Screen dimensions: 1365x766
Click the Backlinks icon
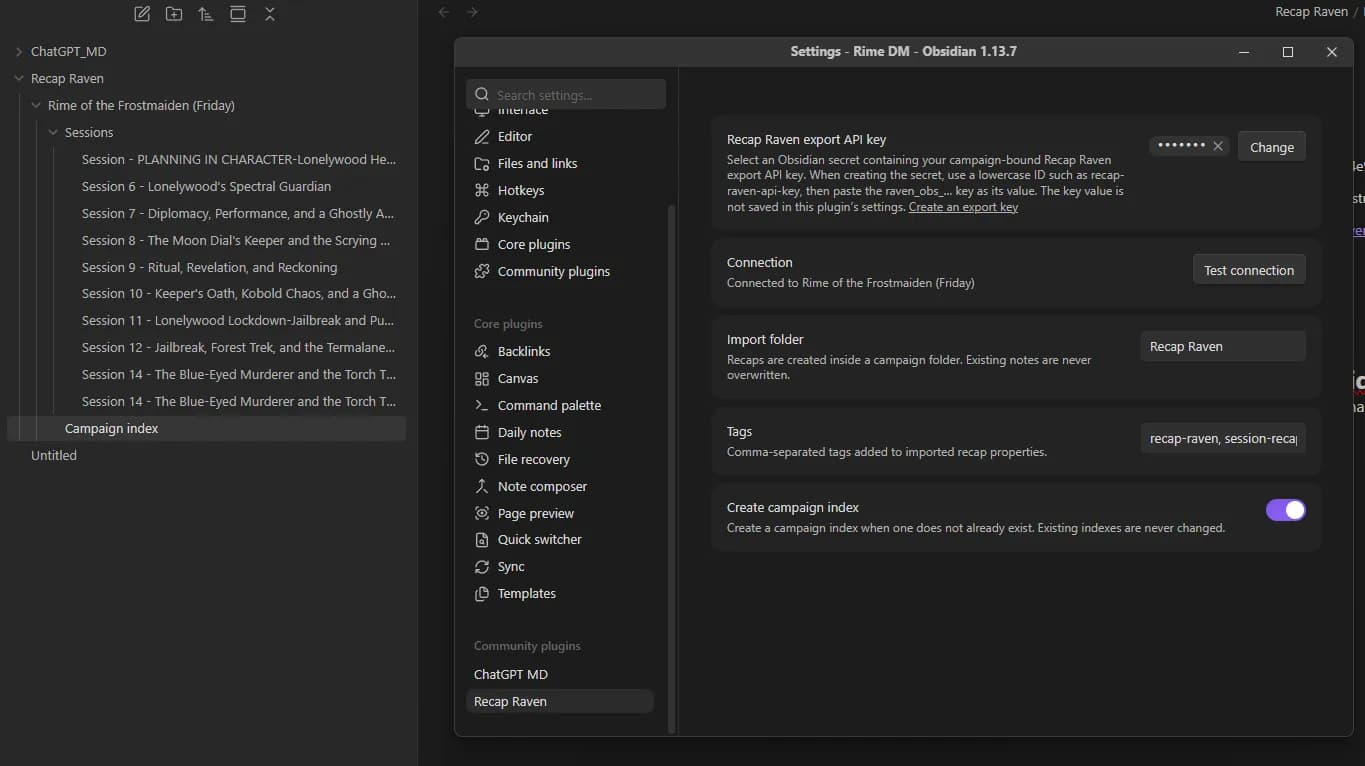pos(482,352)
